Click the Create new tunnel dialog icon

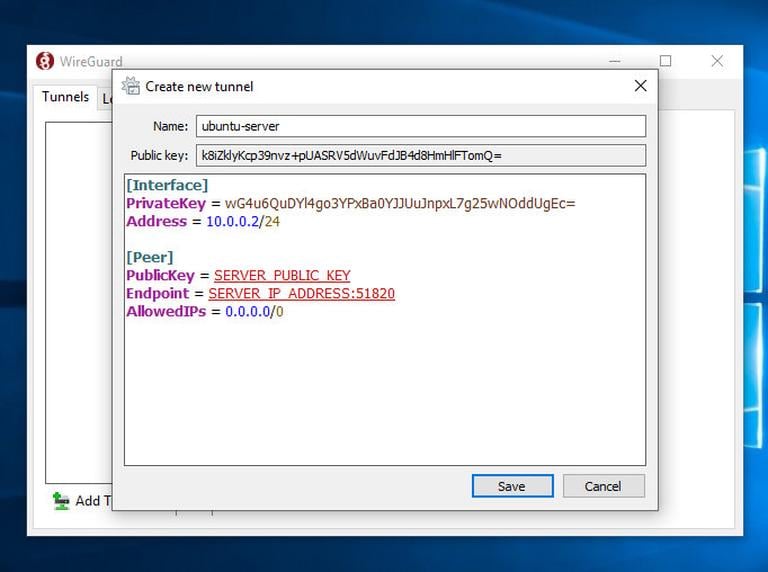pos(131,86)
